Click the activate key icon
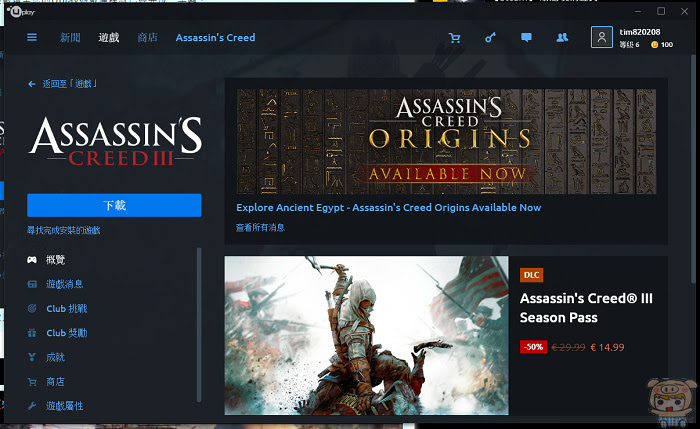 490,37
